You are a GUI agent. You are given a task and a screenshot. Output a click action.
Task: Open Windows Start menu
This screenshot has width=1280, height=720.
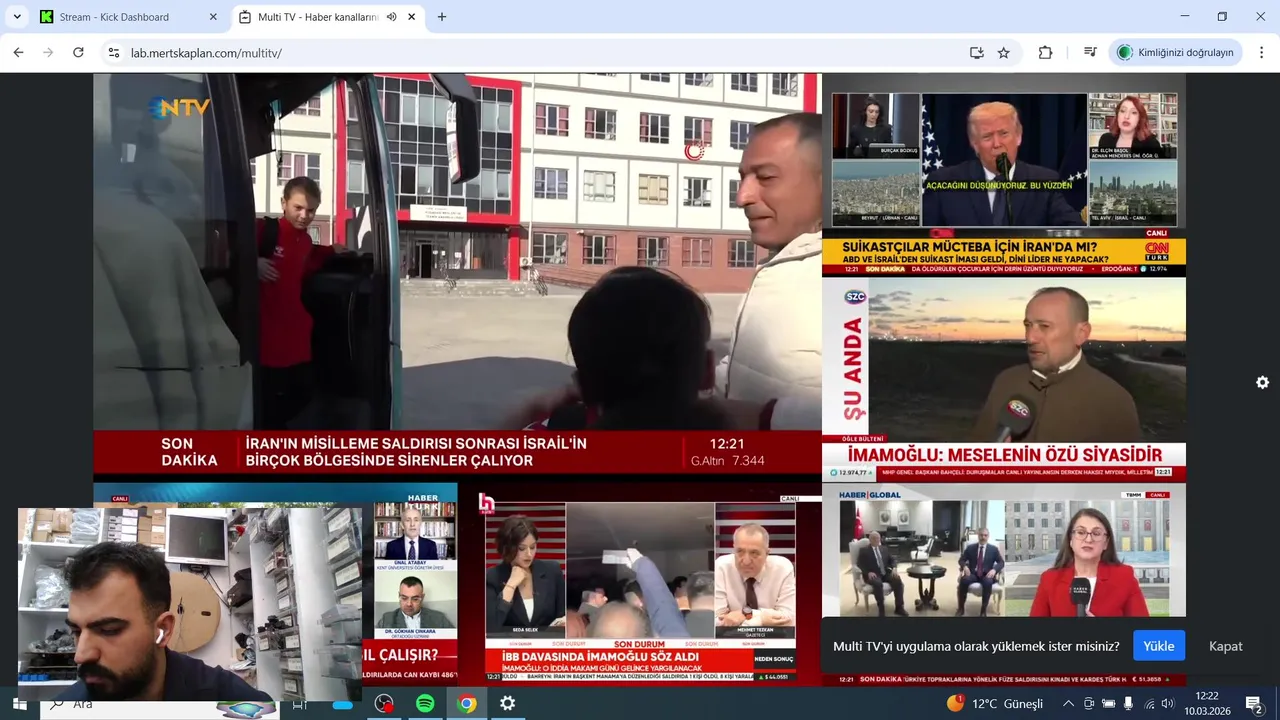pos(19,704)
